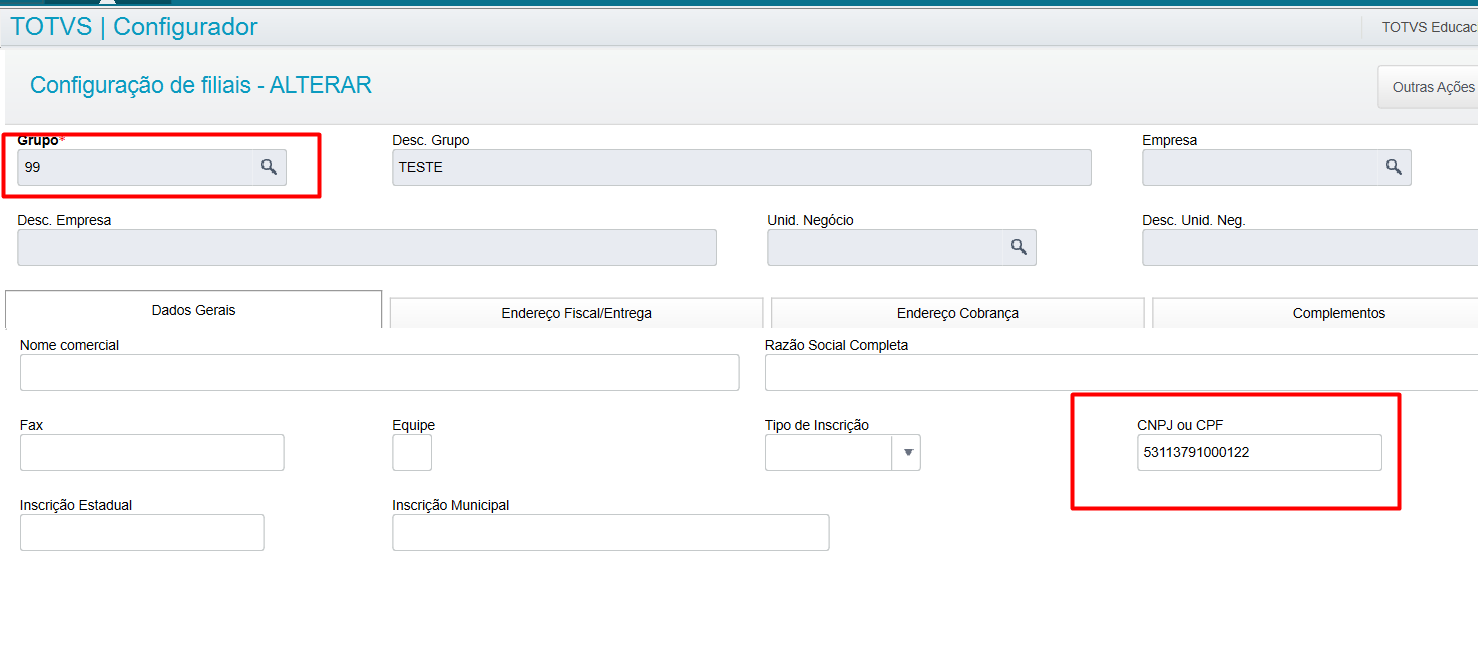
Task: Open the Empresa lookup magnifier icon
Action: tap(1394, 167)
